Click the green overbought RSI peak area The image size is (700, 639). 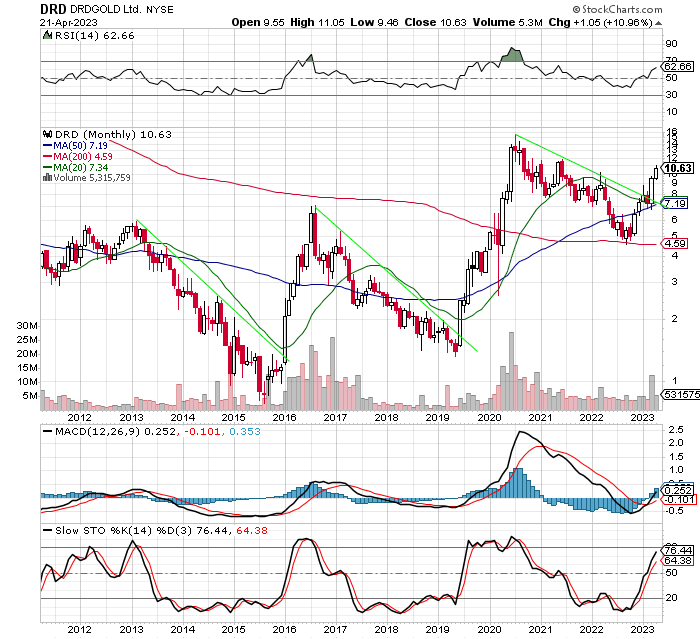516,53
